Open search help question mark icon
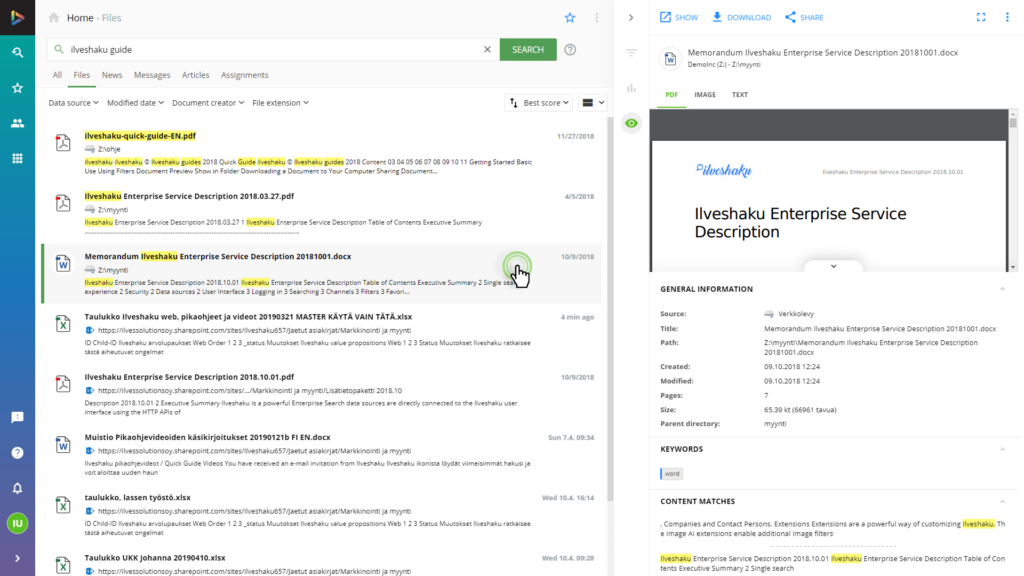1024x576 pixels. pos(570,50)
